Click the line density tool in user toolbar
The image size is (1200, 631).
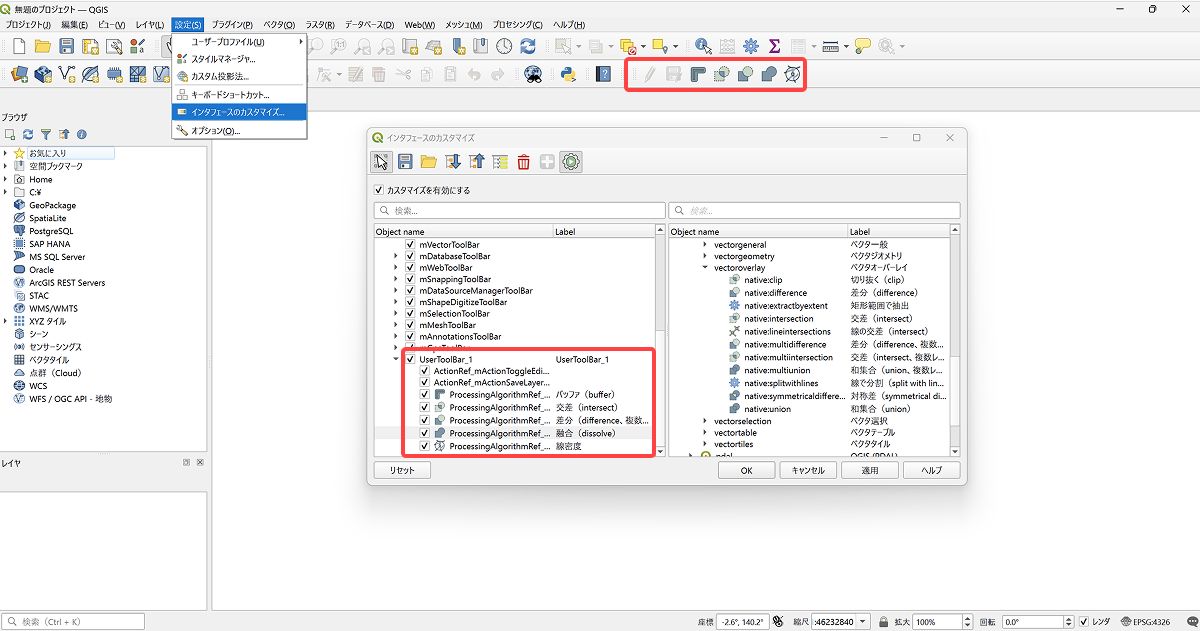point(793,74)
